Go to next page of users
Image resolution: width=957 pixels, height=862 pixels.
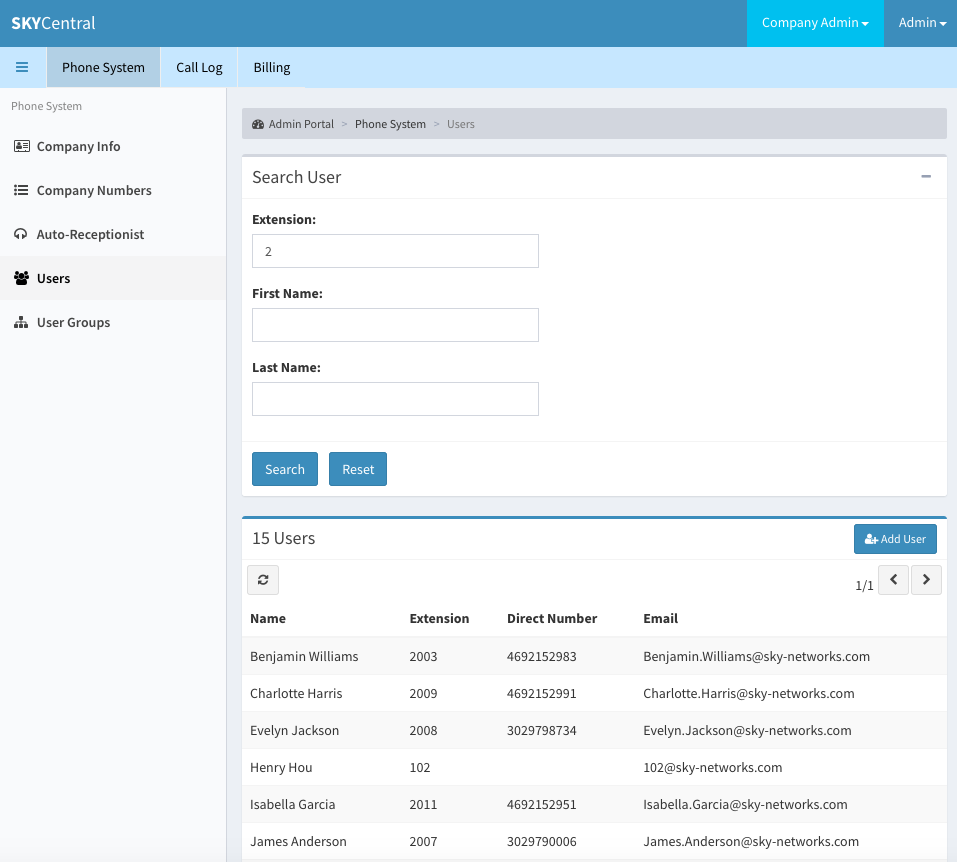coord(926,579)
